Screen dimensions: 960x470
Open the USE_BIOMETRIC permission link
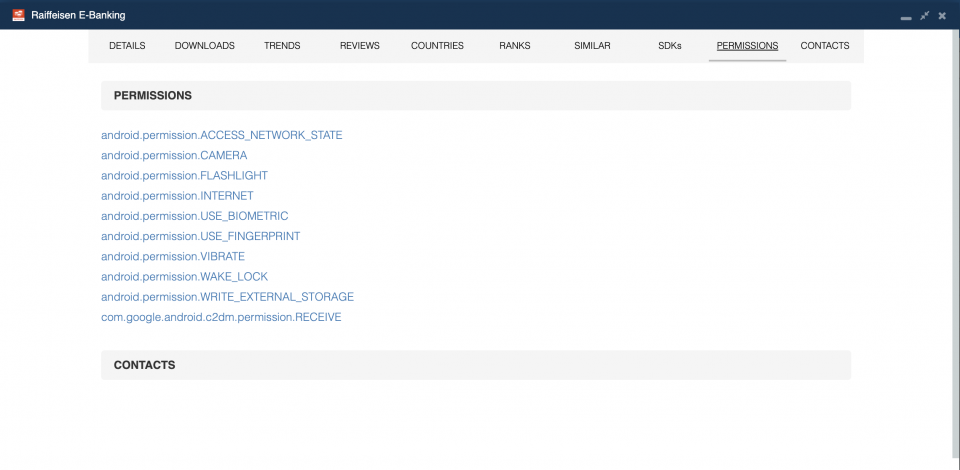coord(195,216)
